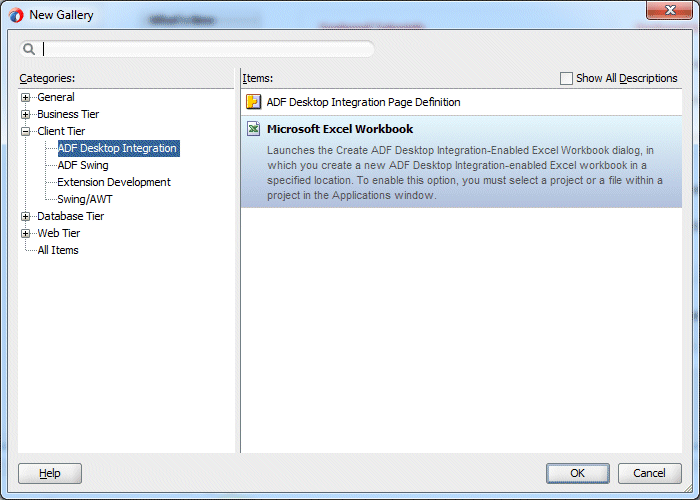The height and width of the screenshot is (500, 700).
Task: Select ADF Desktop Integration Page Definition item
Action: pyautogui.click(x=461, y=102)
